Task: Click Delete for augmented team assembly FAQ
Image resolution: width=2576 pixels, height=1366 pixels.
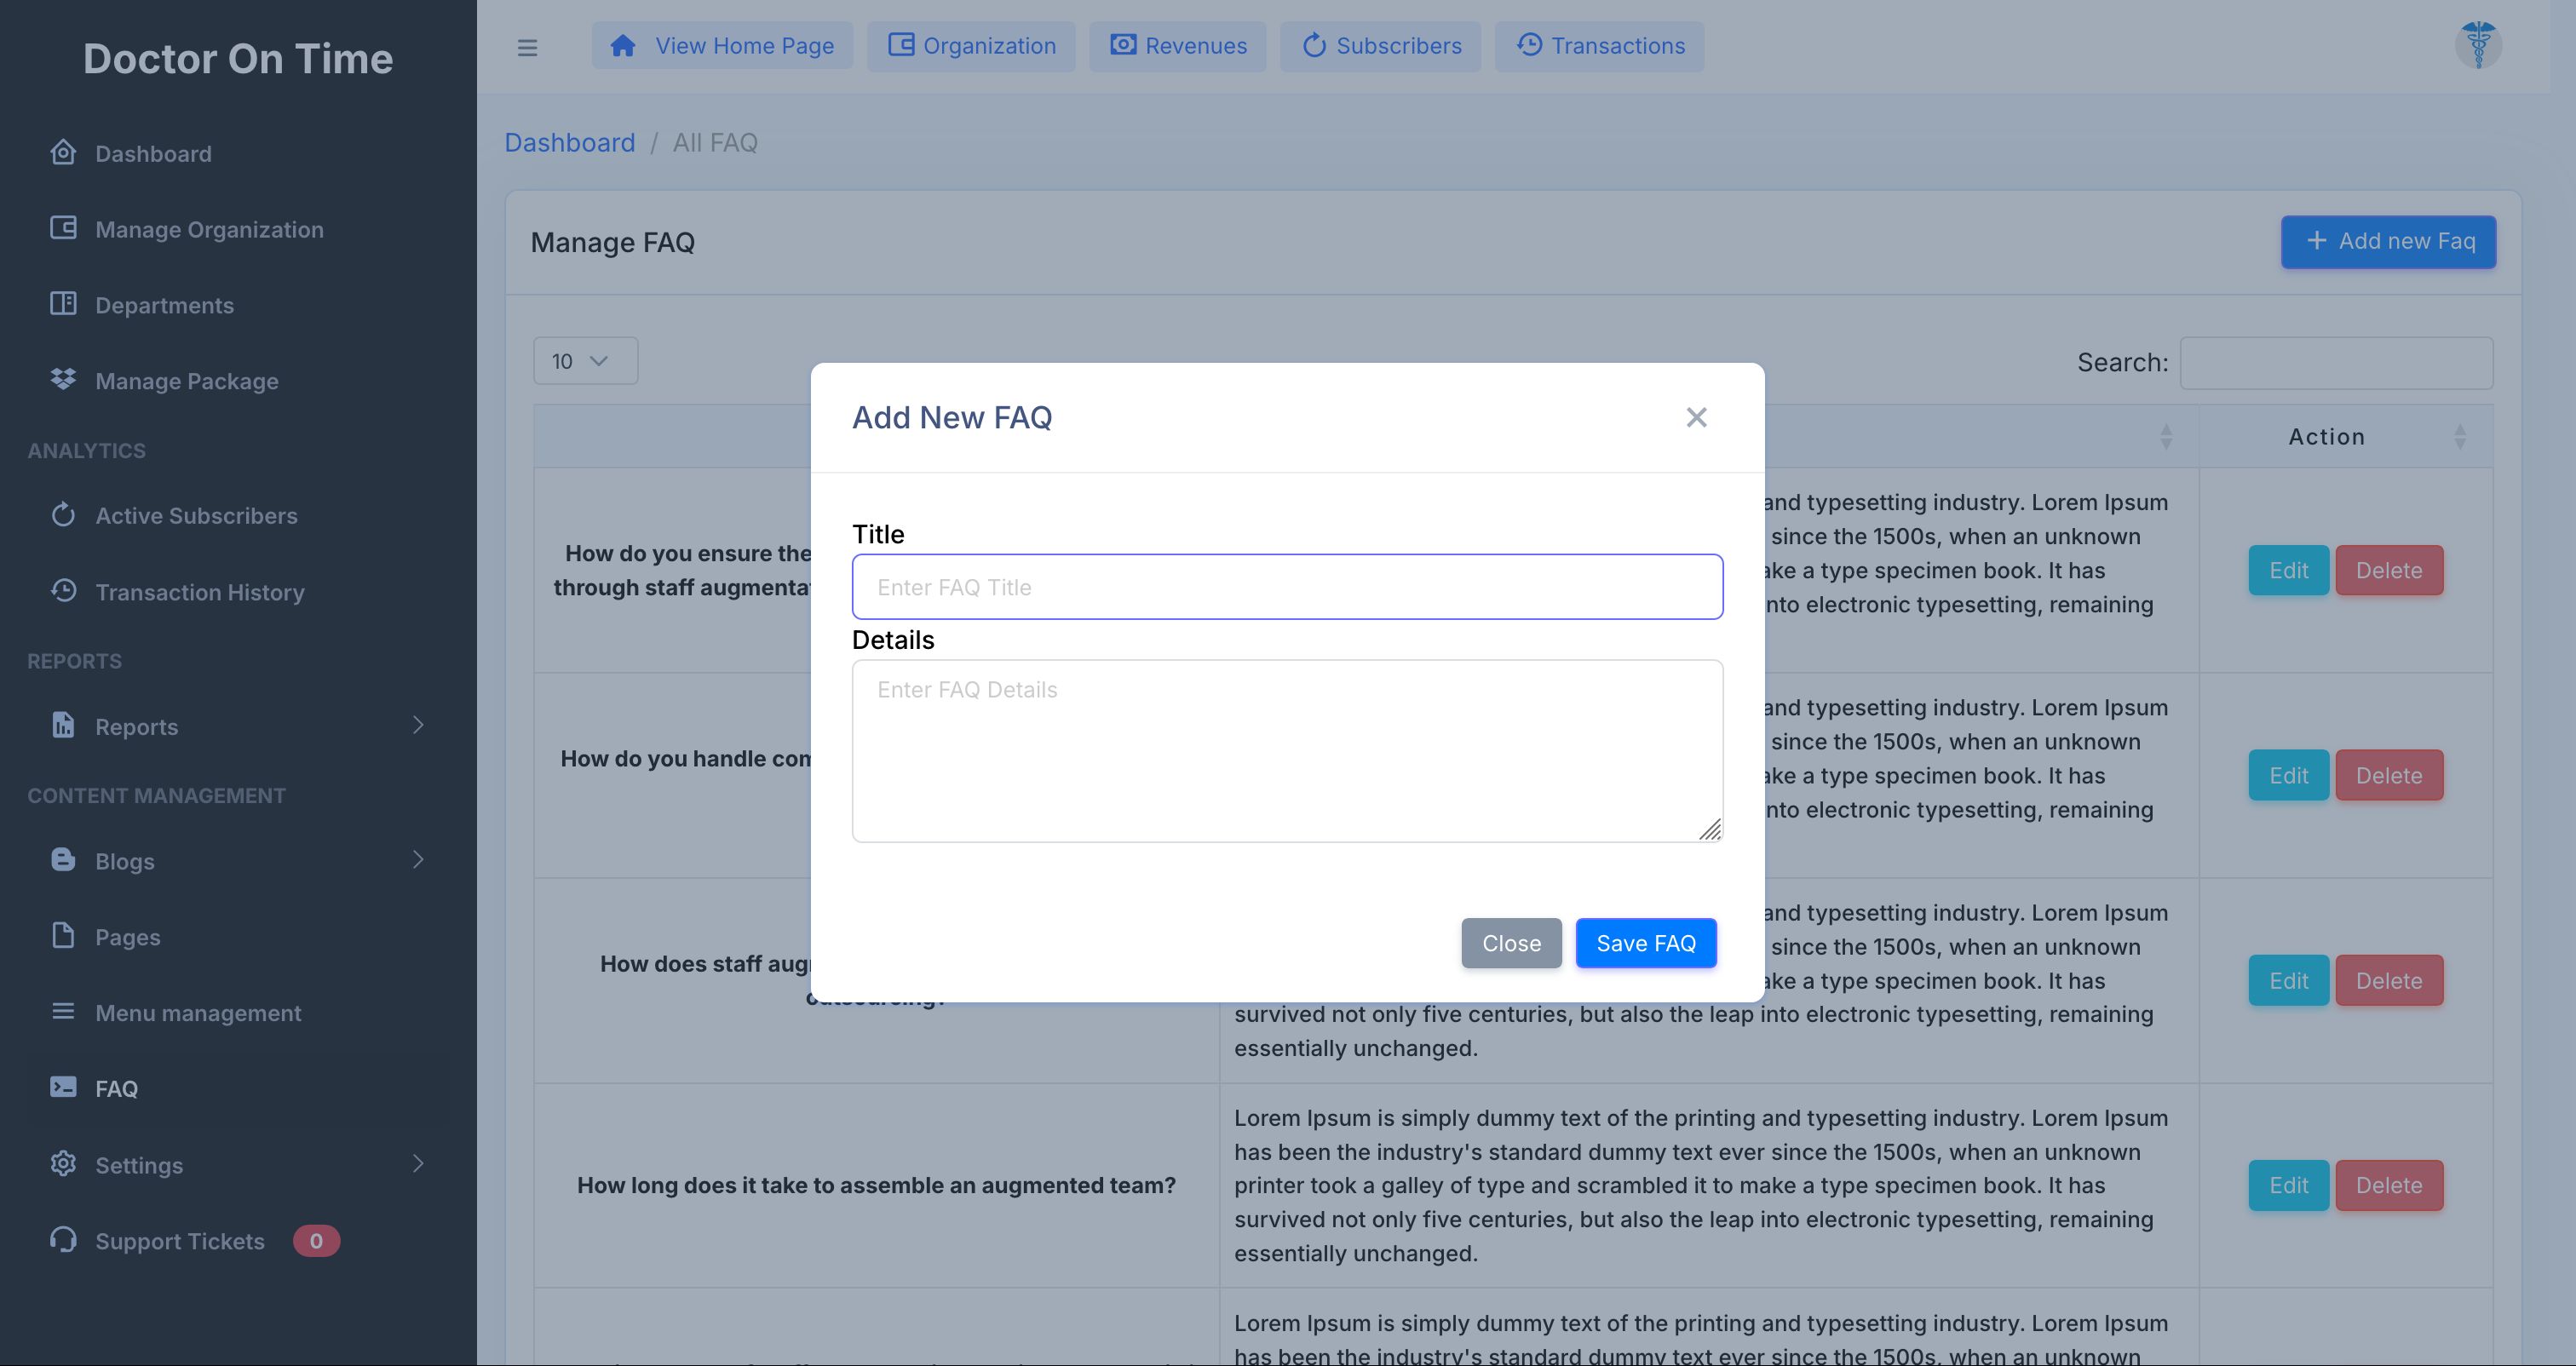Action: point(2389,1185)
